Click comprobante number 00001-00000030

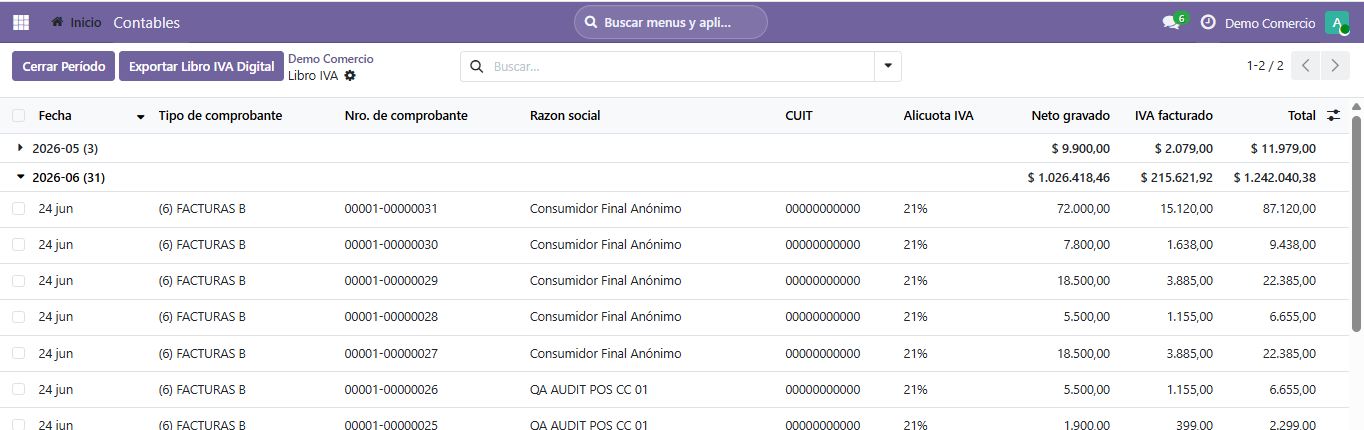click(x=391, y=245)
